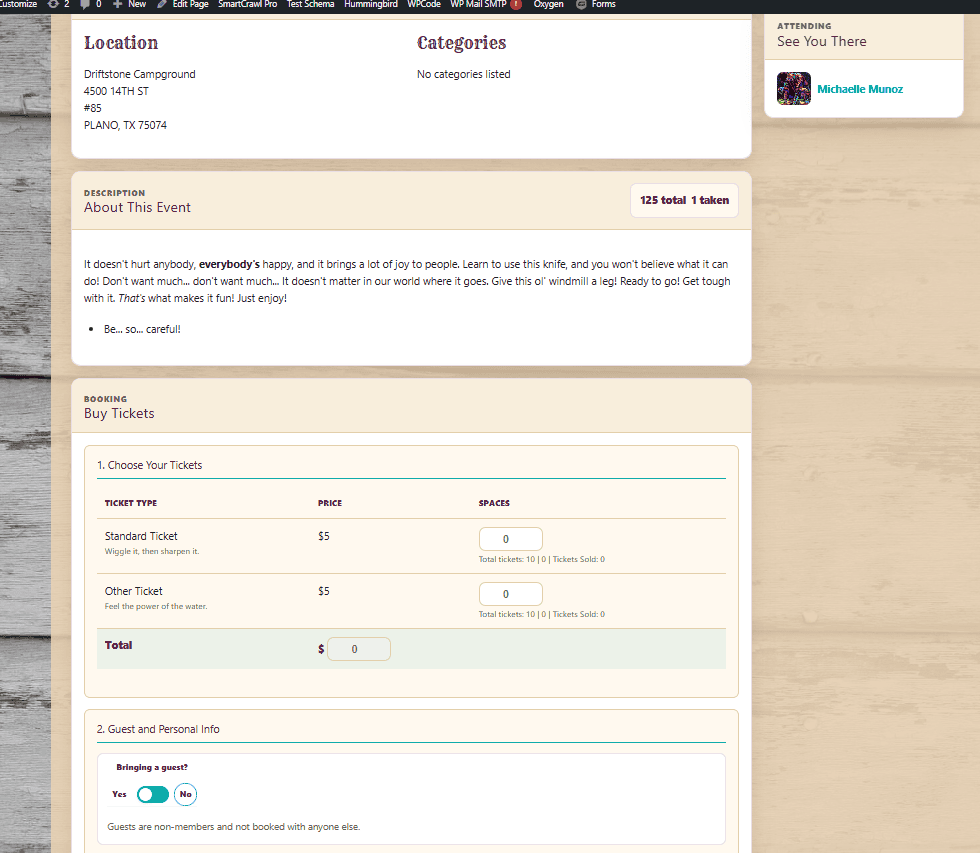This screenshot has height=853, width=980.
Task: Open Test Schema admin bar item
Action: [x=311, y=4]
